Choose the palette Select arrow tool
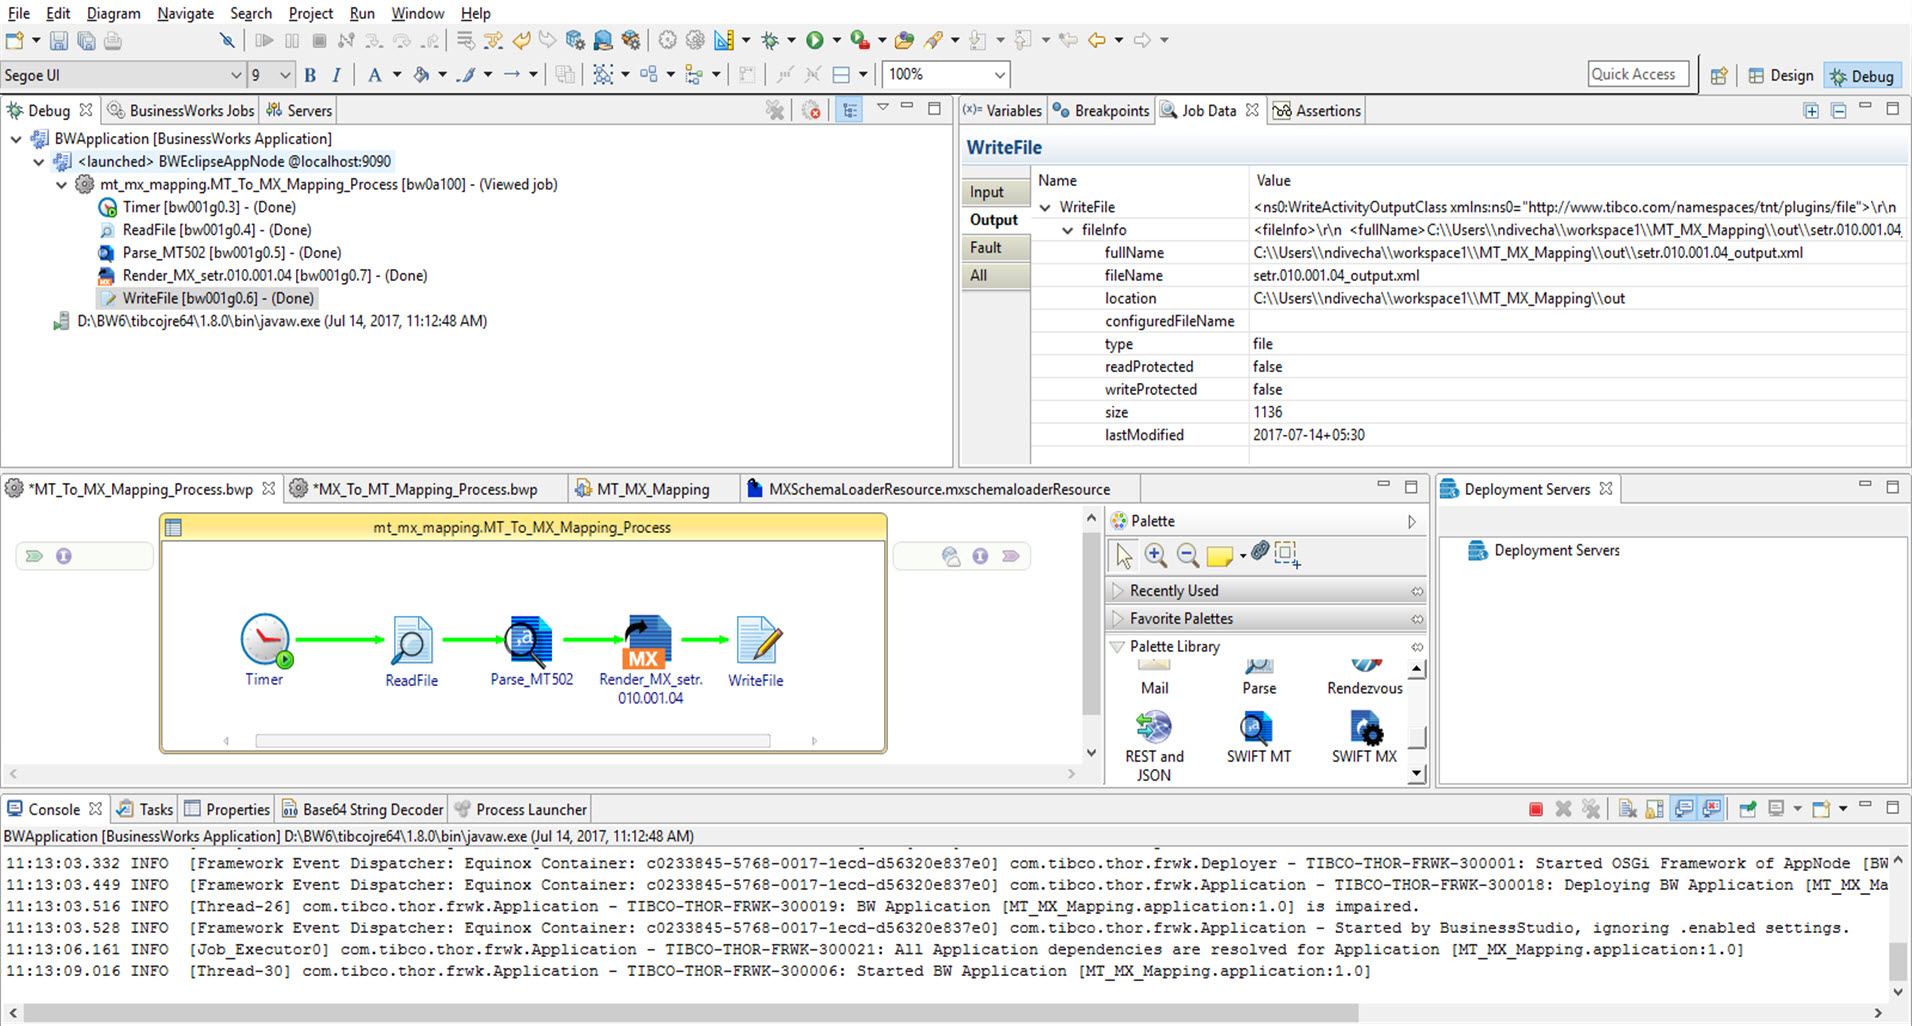Screen dimensions: 1912x1026 [x=1124, y=555]
